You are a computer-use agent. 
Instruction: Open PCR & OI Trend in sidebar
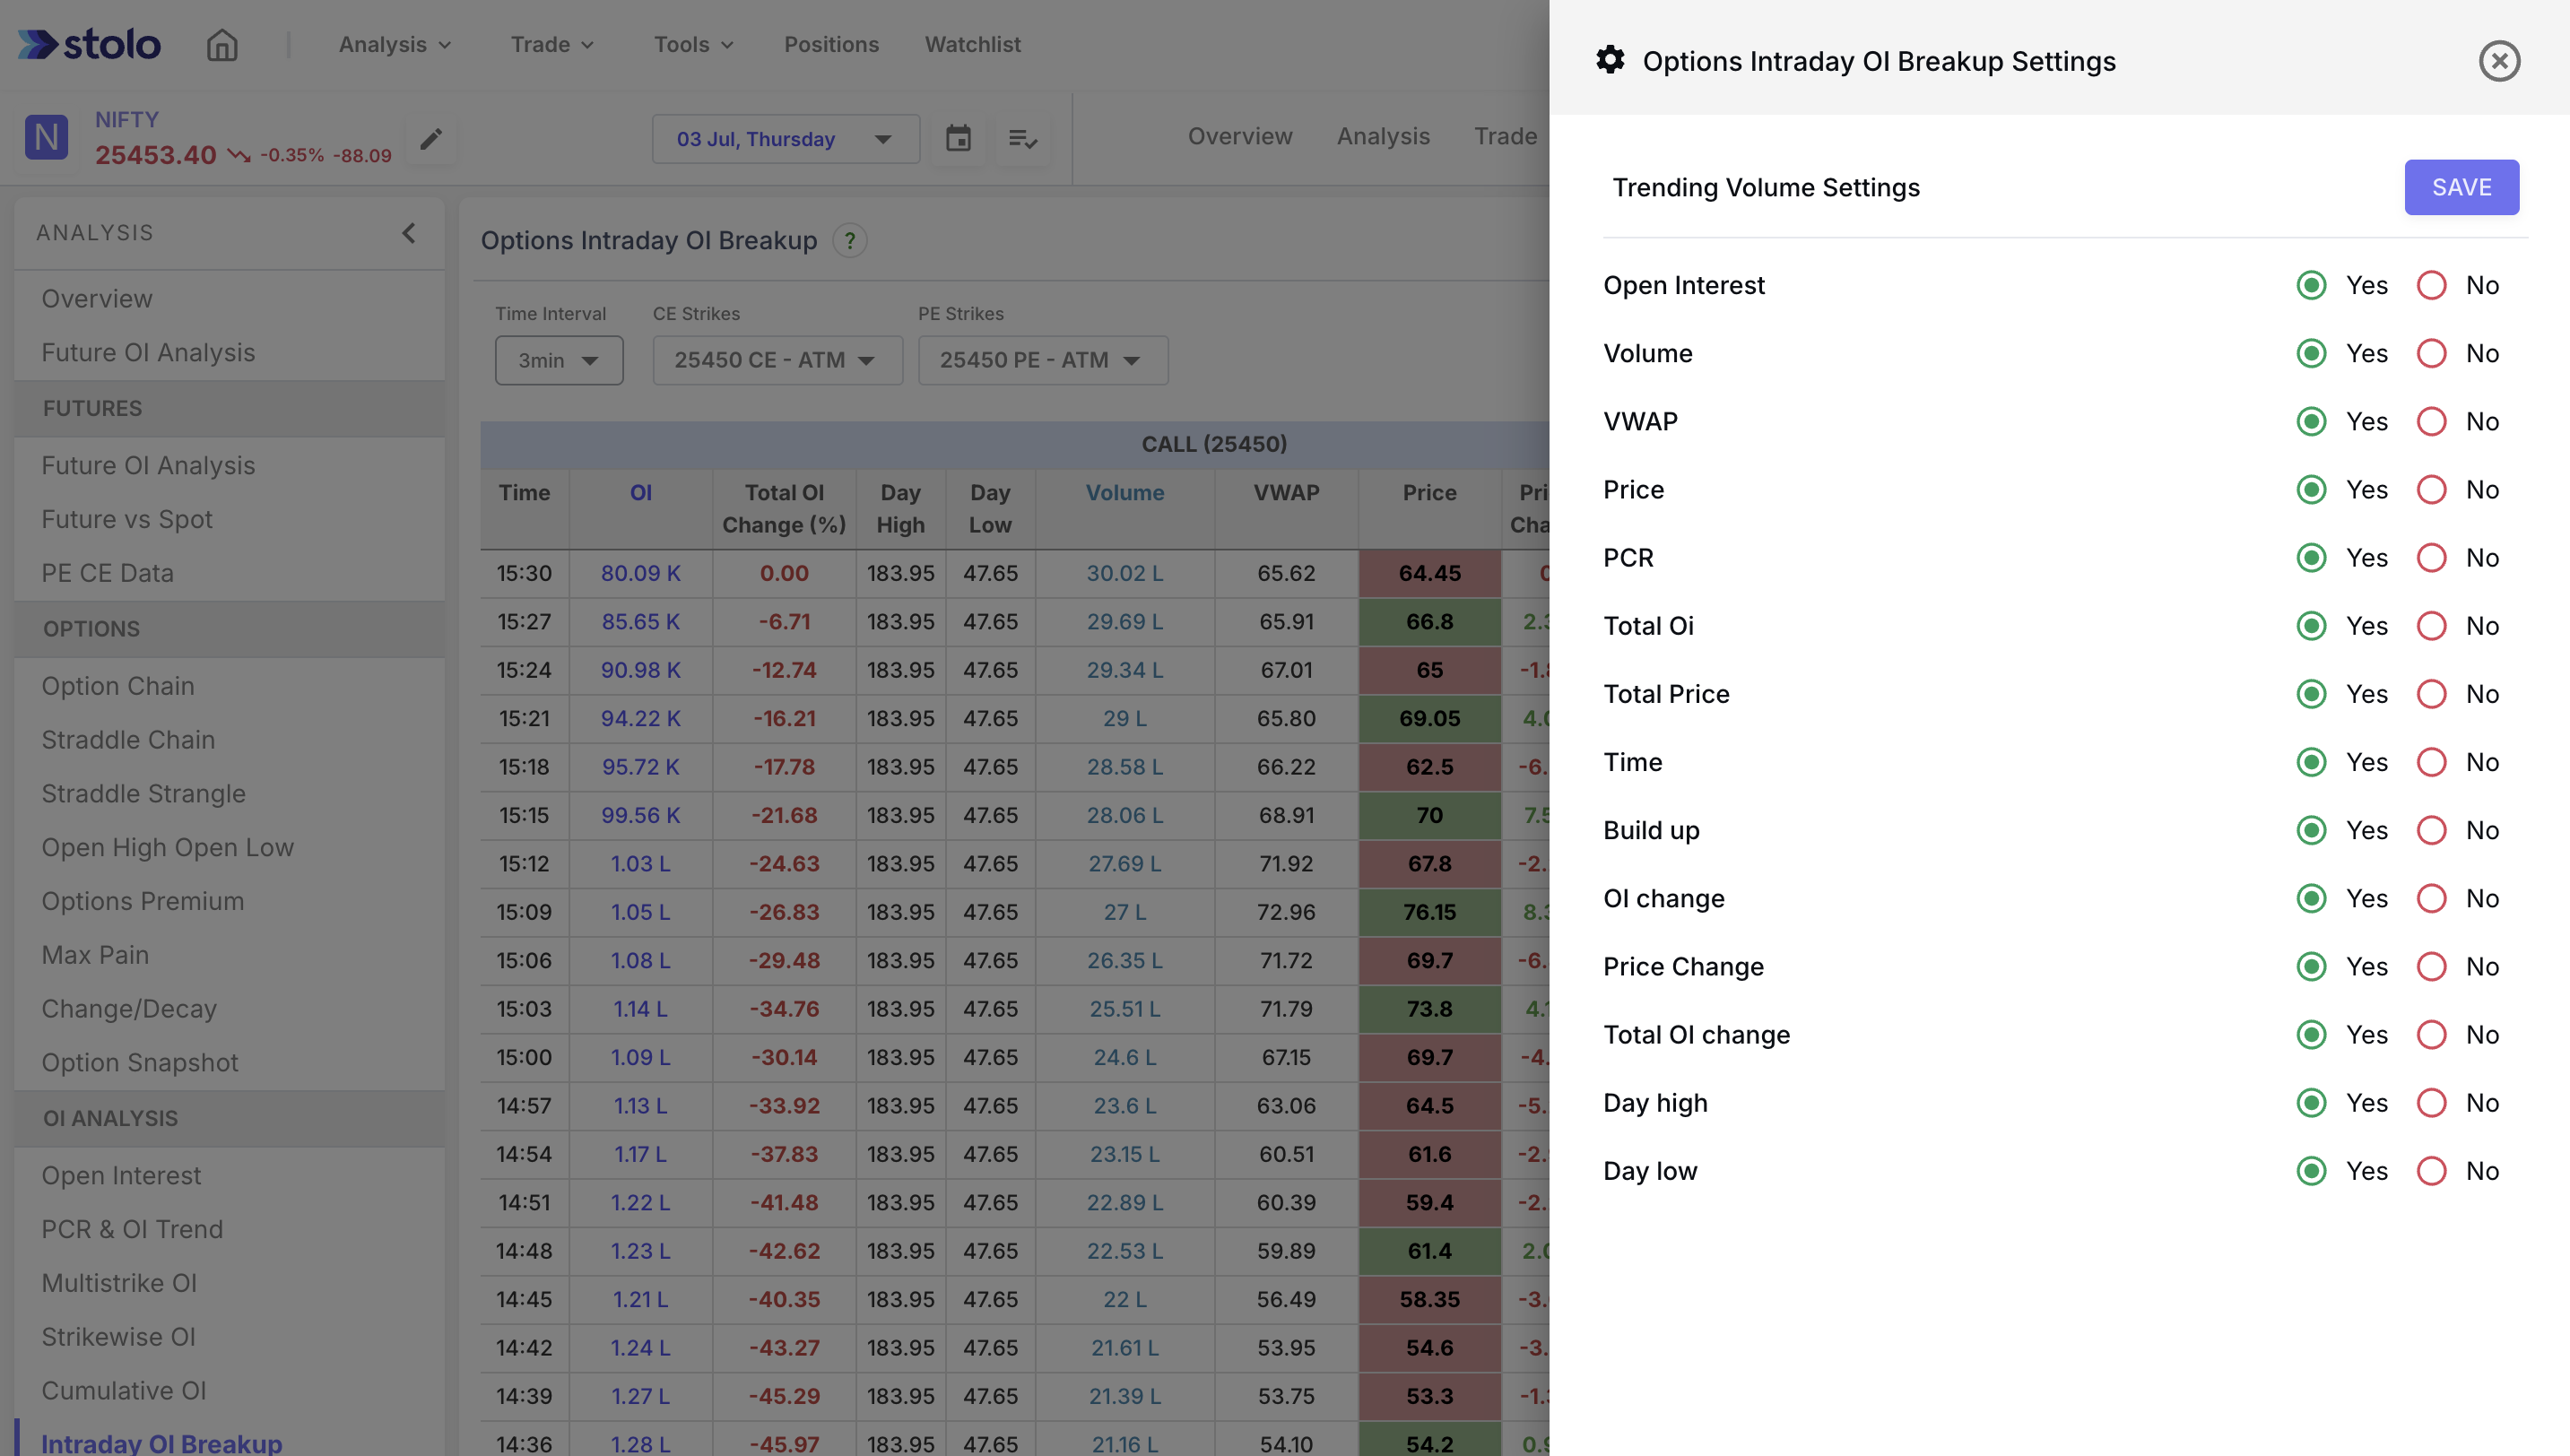coord(131,1229)
